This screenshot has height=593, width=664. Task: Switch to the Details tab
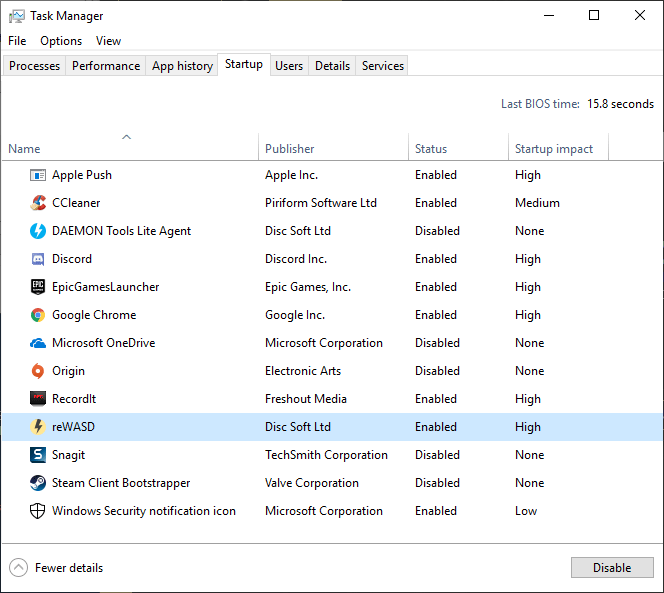[332, 66]
